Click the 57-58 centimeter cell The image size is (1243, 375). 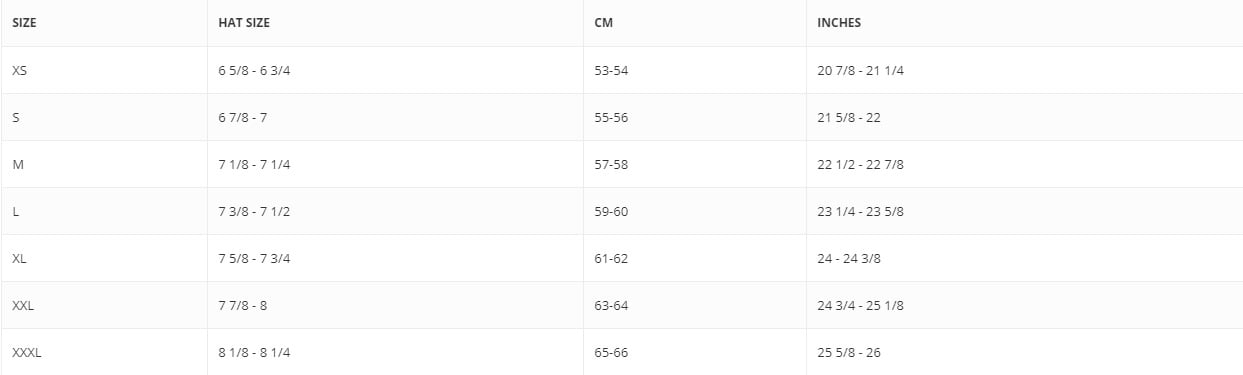(x=611, y=164)
